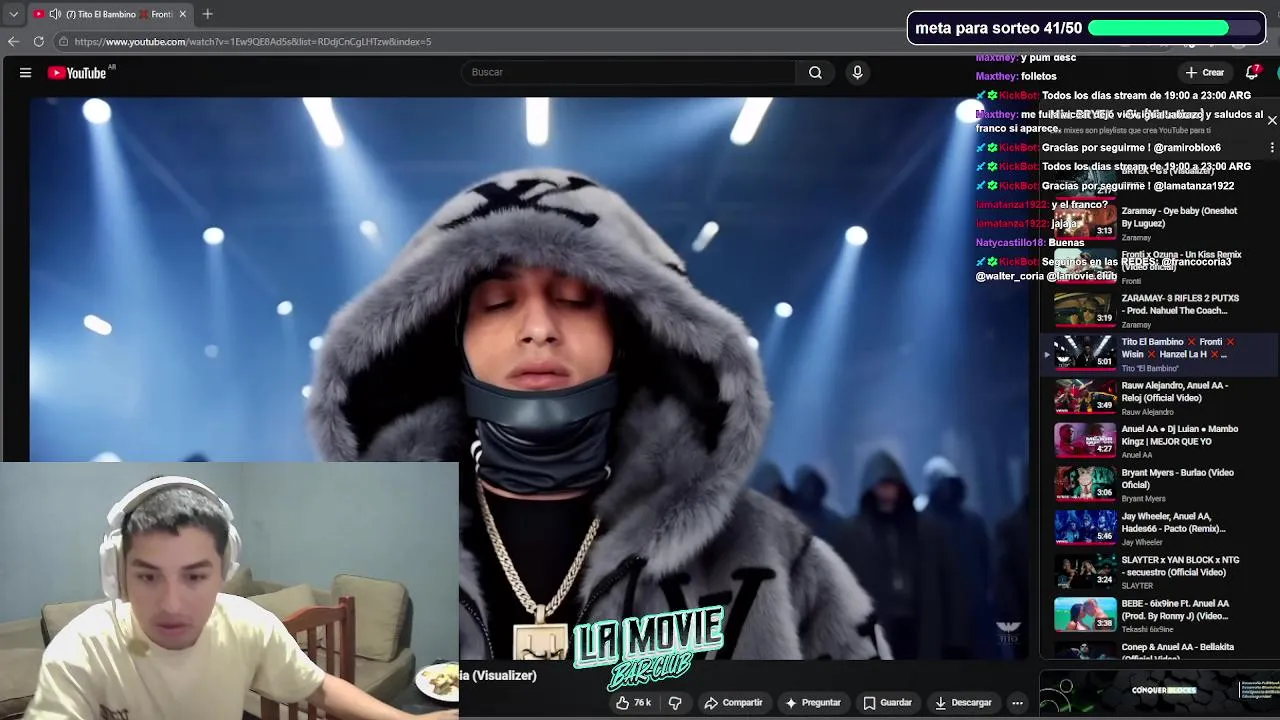1280x720 pixels.
Task: Open Conep & Anuel AA - Bellakita title
Action: [1178, 651]
